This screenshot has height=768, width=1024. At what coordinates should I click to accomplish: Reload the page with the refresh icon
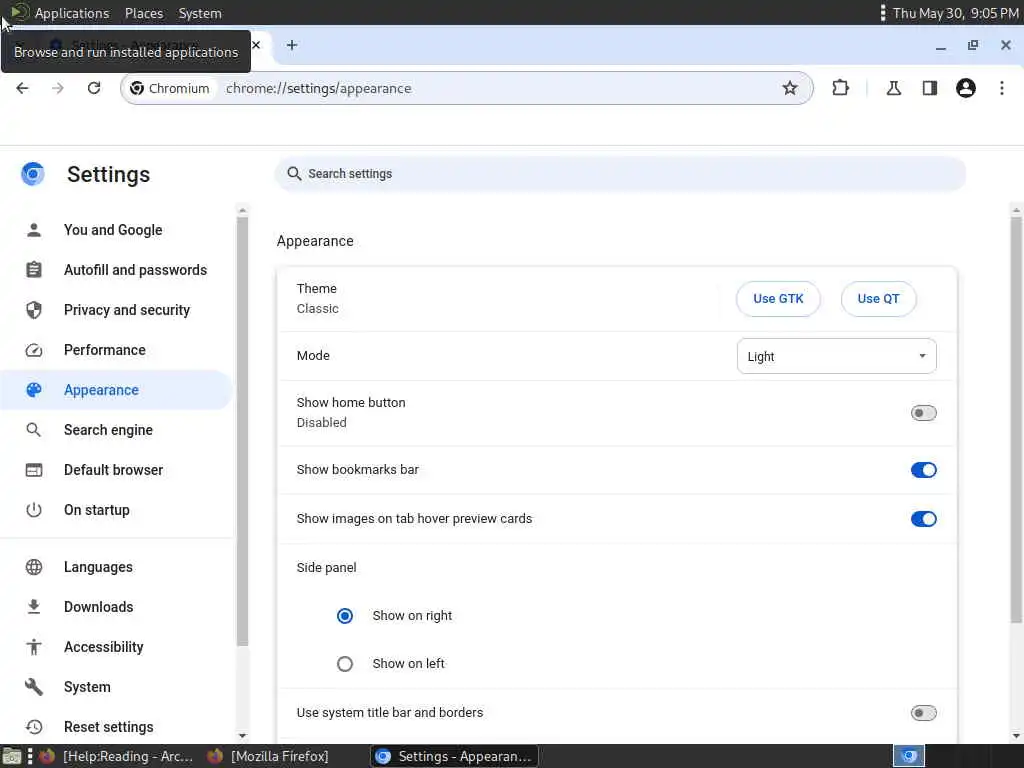94,88
